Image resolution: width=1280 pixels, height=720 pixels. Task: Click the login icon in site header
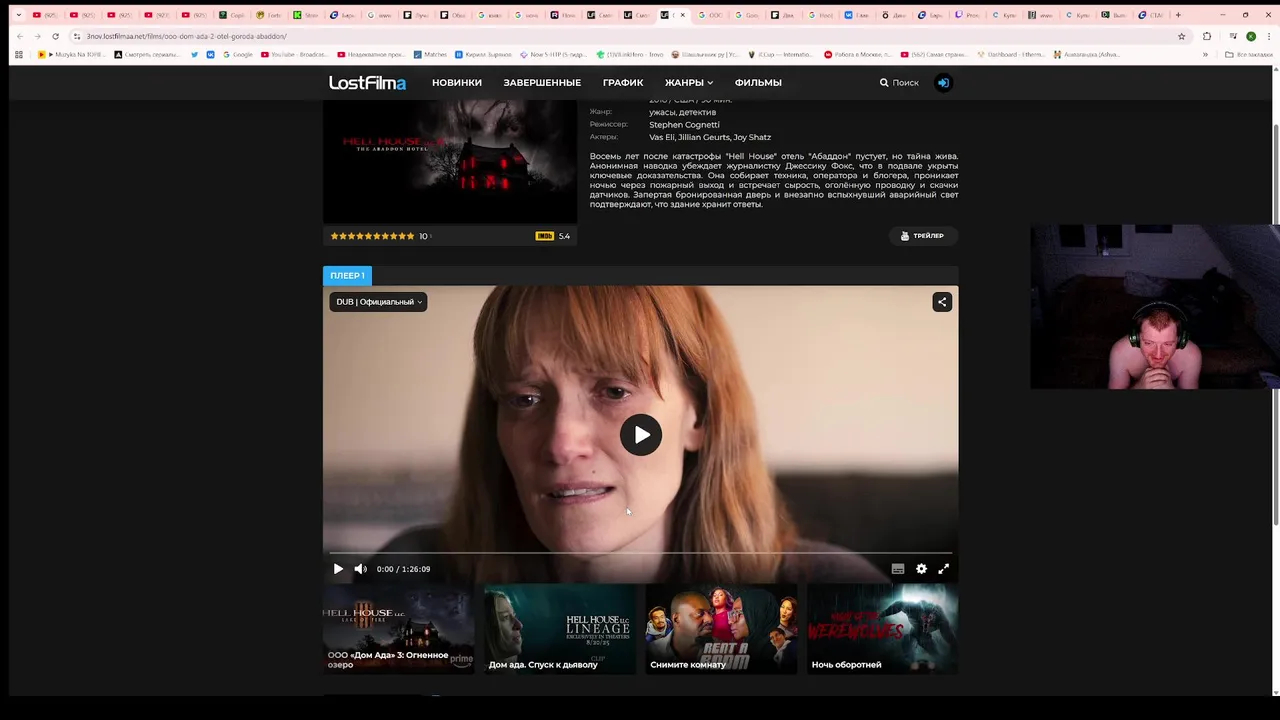click(x=943, y=83)
